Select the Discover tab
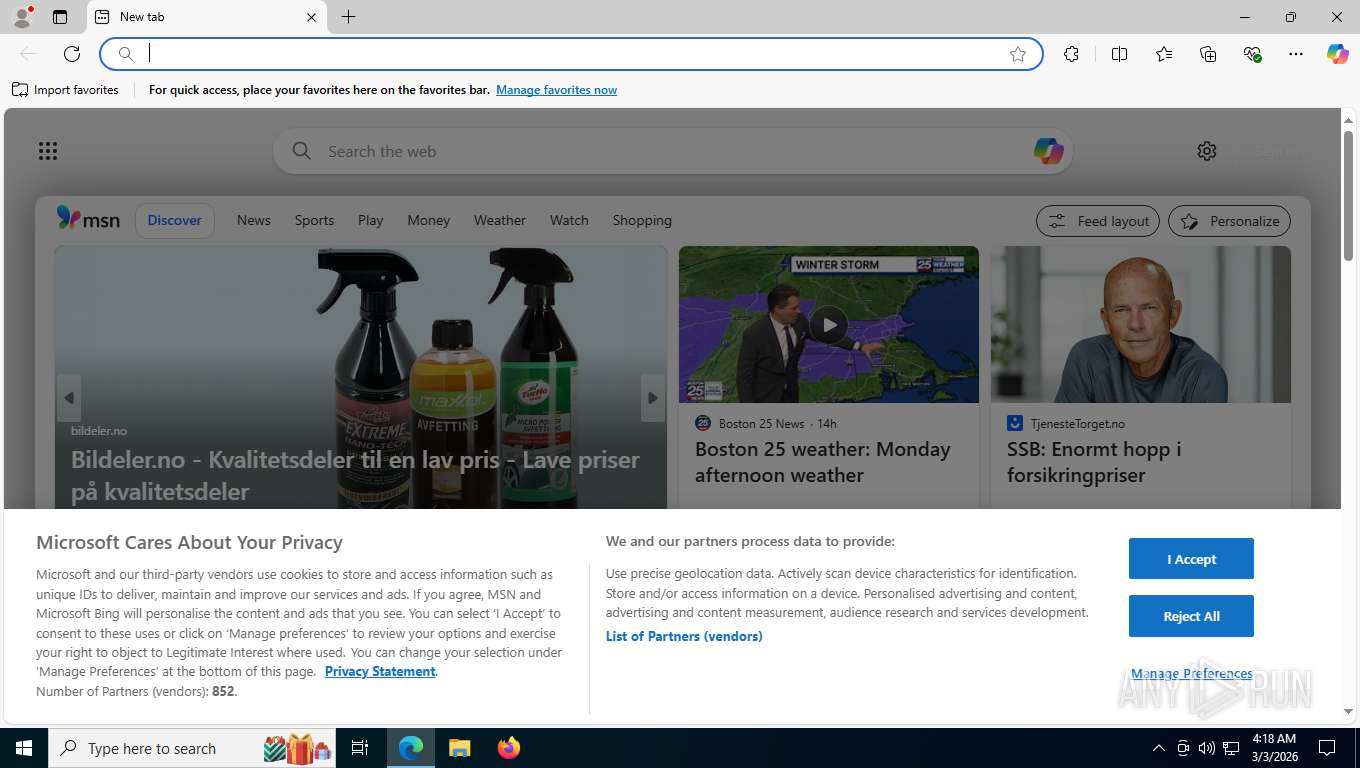This screenshot has width=1360, height=768. (175, 220)
